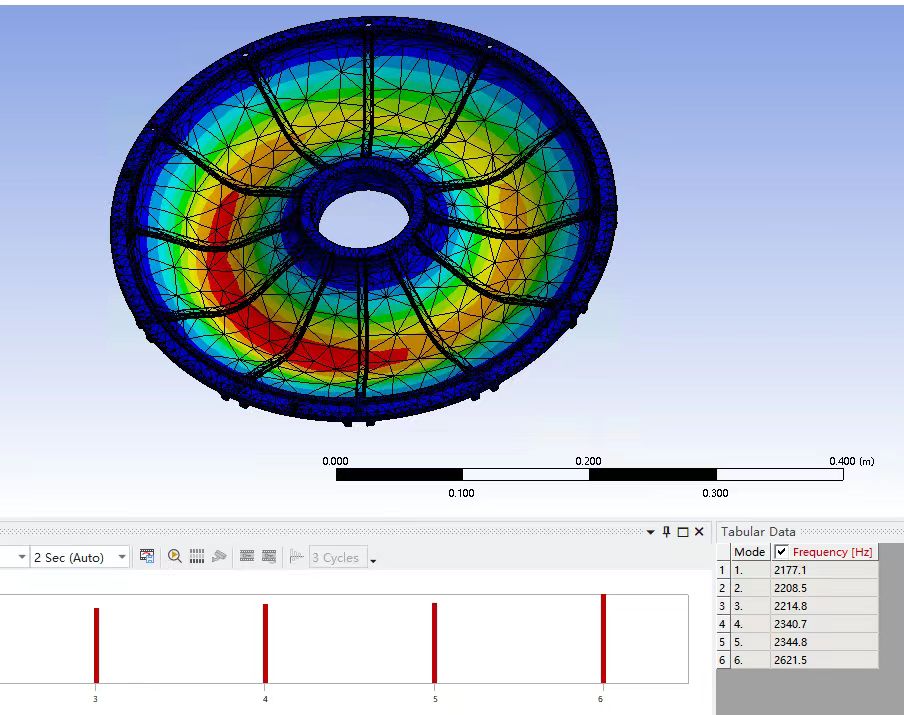The image size is (904, 715).
Task: Click the grayed cycles graph icon
Action: pyautogui.click(x=296, y=556)
